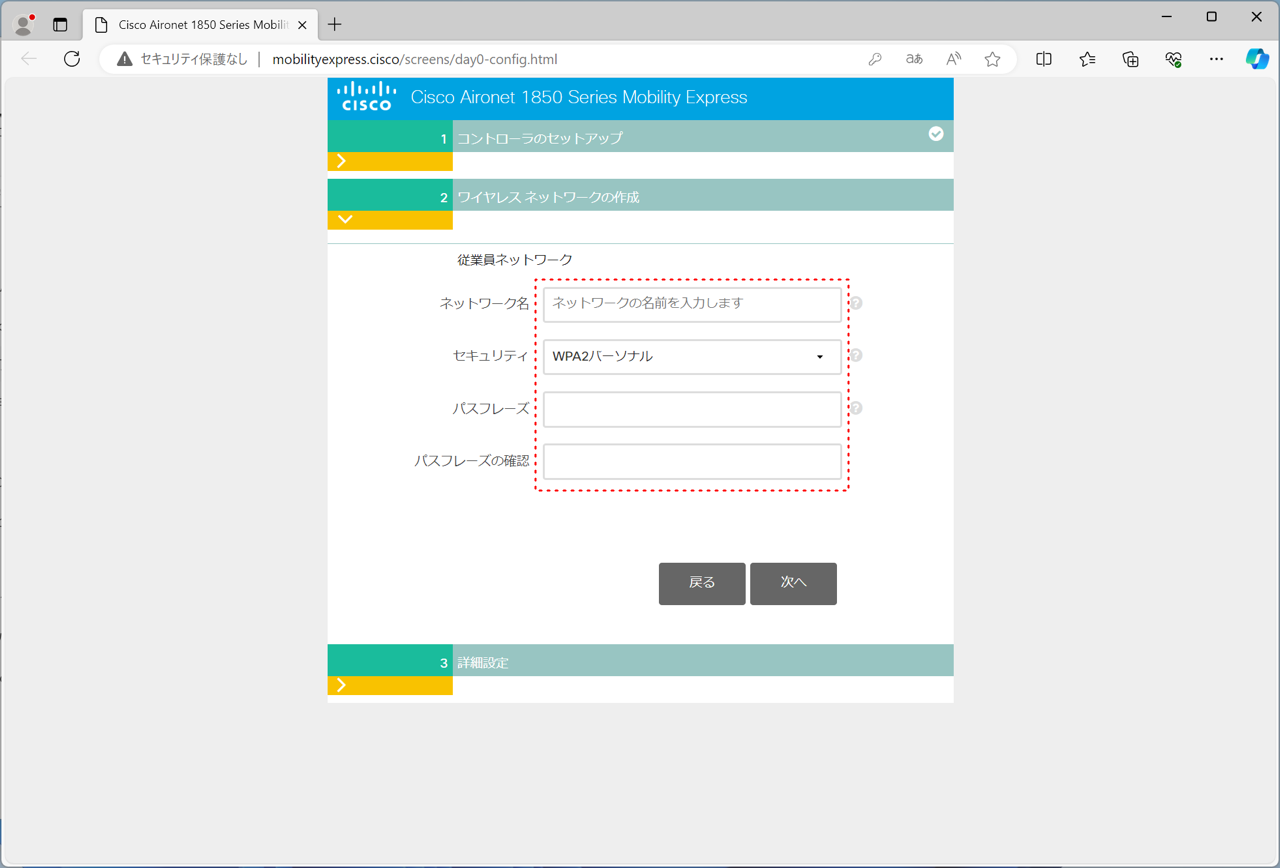Click the セキュリティ label text
Screen dimensions: 1280x868
491,356
